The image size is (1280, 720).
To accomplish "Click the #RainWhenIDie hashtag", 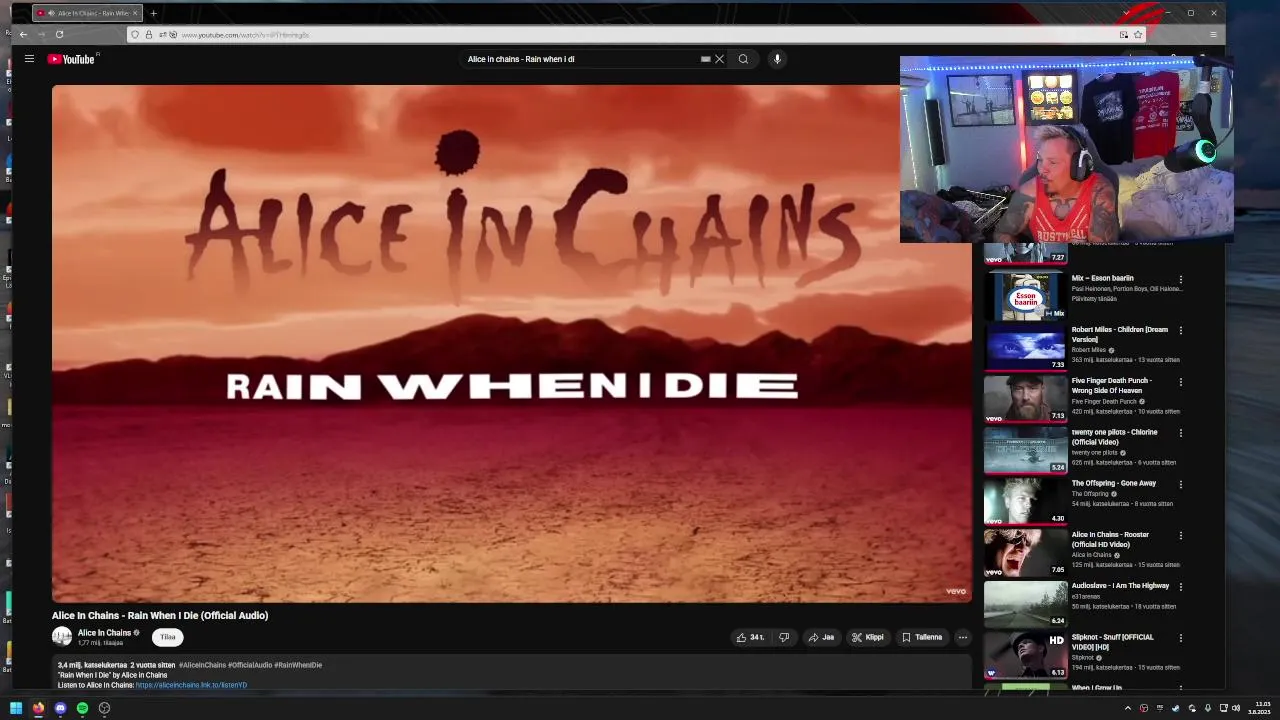I will point(298,665).
